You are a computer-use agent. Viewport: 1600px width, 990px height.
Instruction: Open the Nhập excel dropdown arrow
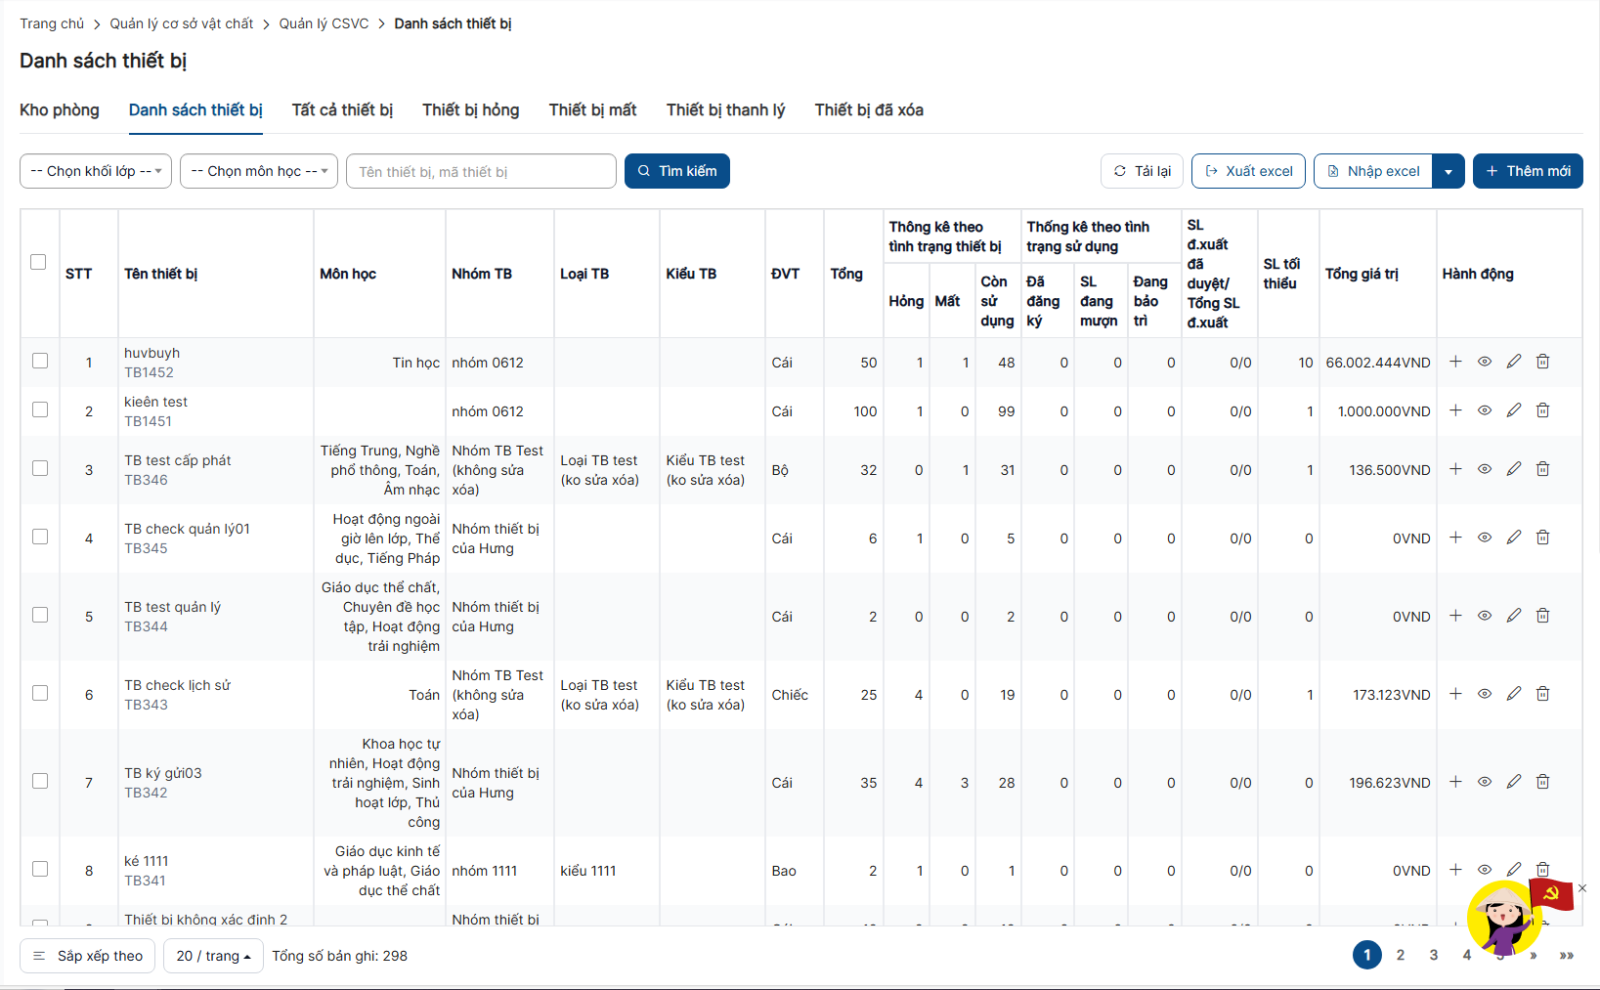tap(1448, 171)
